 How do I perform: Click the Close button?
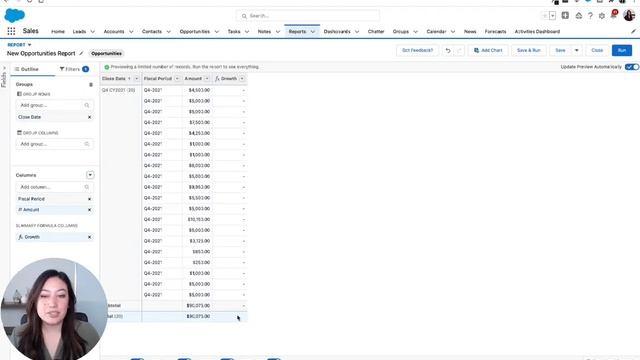coord(597,50)
